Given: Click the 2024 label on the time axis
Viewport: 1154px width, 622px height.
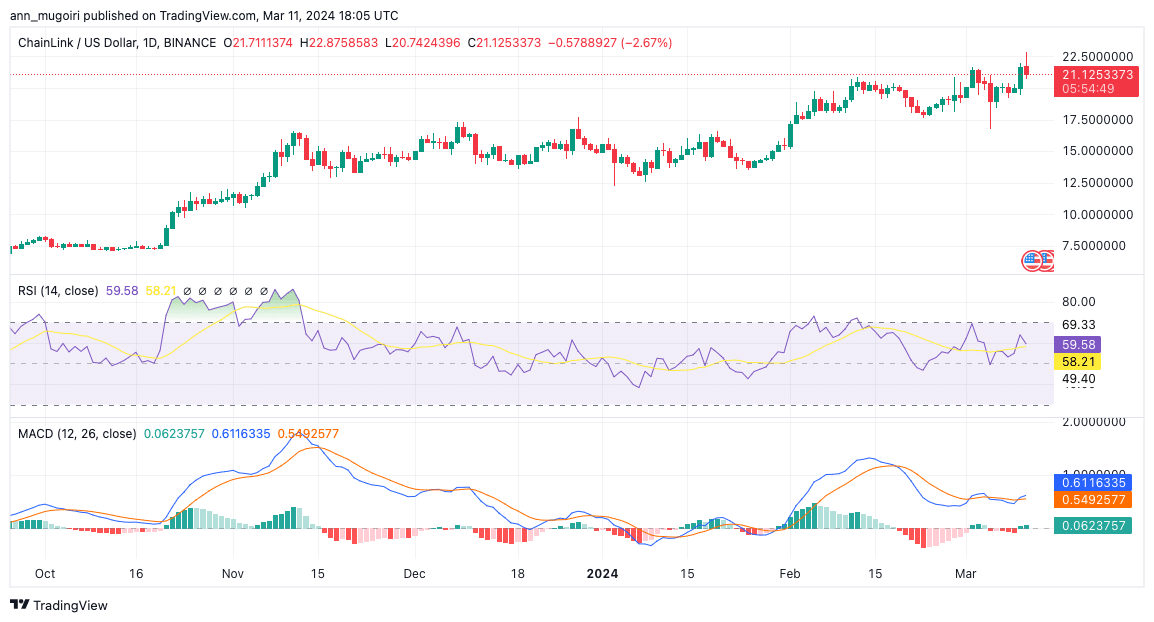Looking at the screenshot, I should click(604, 574).
